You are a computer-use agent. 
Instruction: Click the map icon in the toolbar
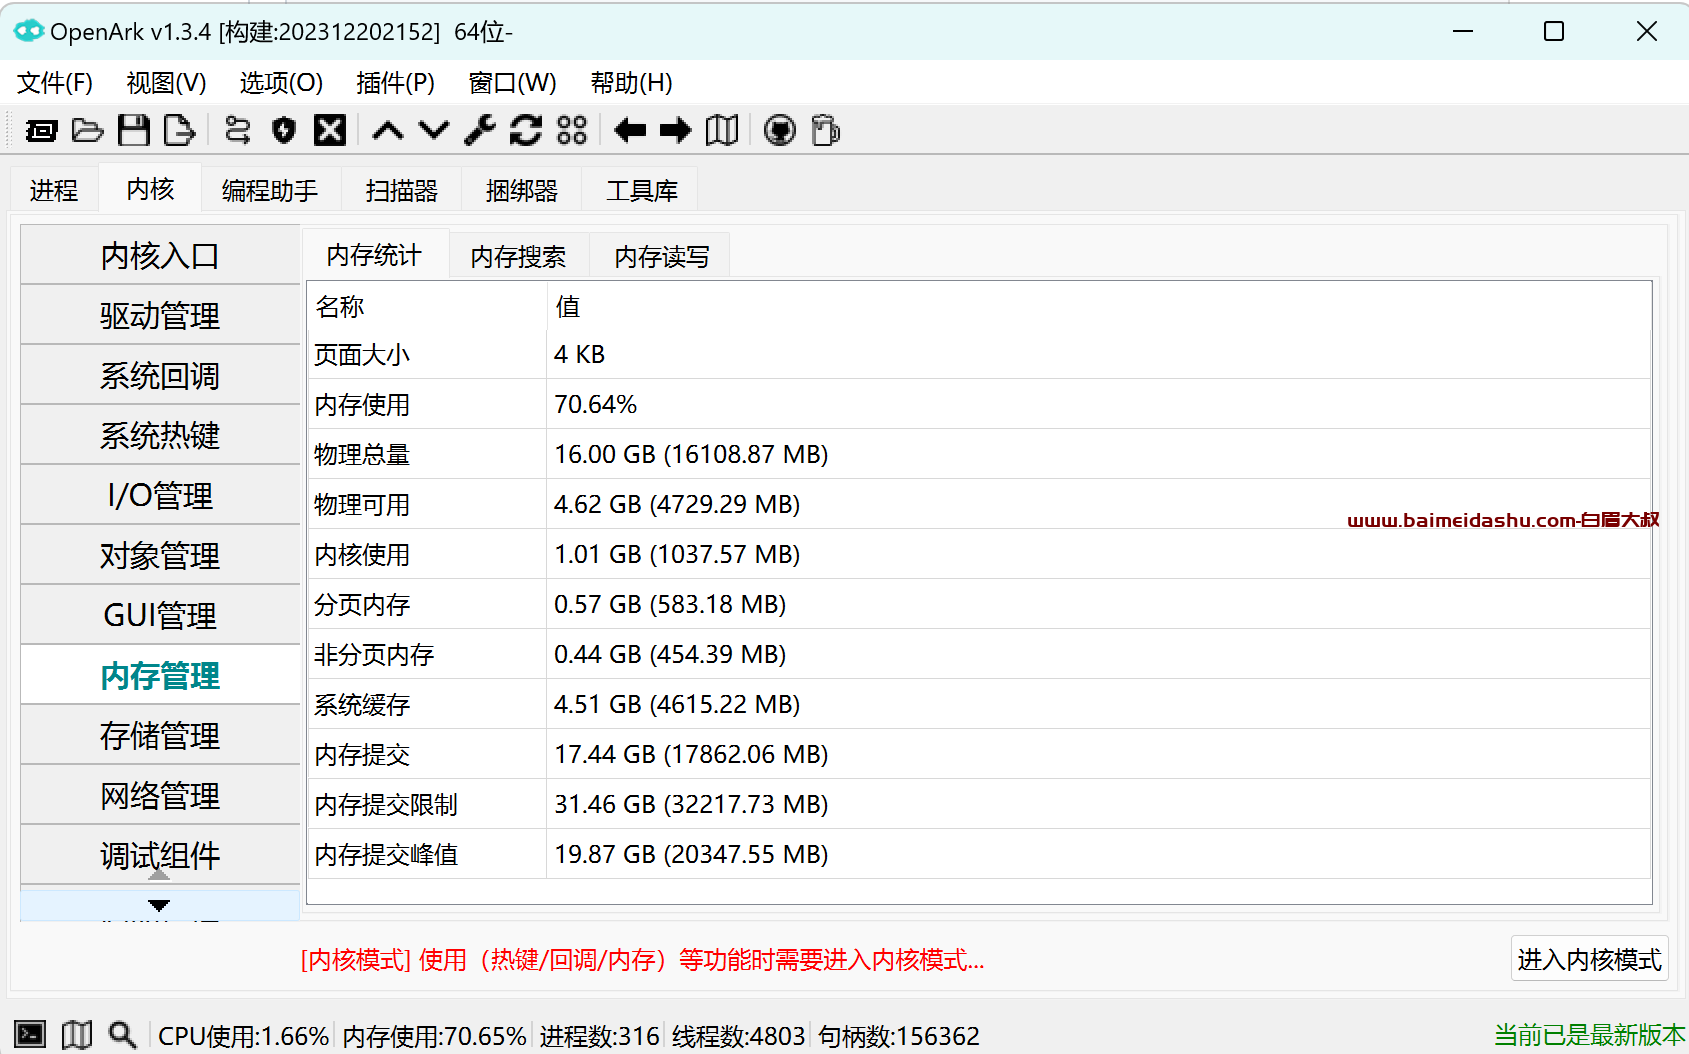coord(722,130)
